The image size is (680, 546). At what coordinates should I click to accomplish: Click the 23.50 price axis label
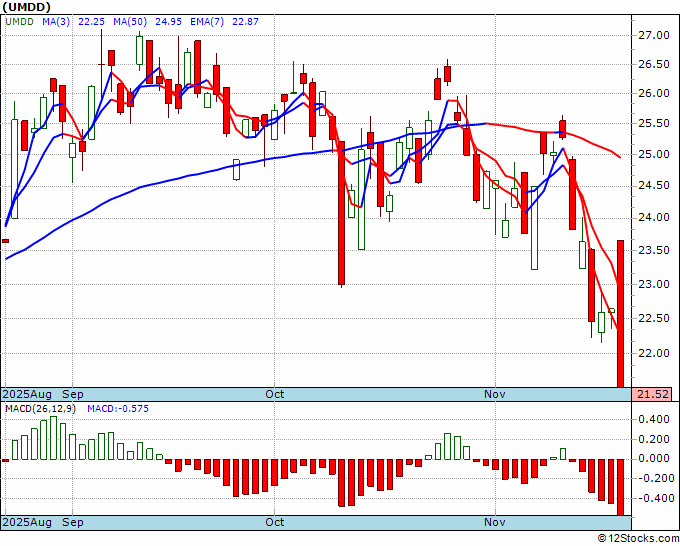click(x=654, y=250)
